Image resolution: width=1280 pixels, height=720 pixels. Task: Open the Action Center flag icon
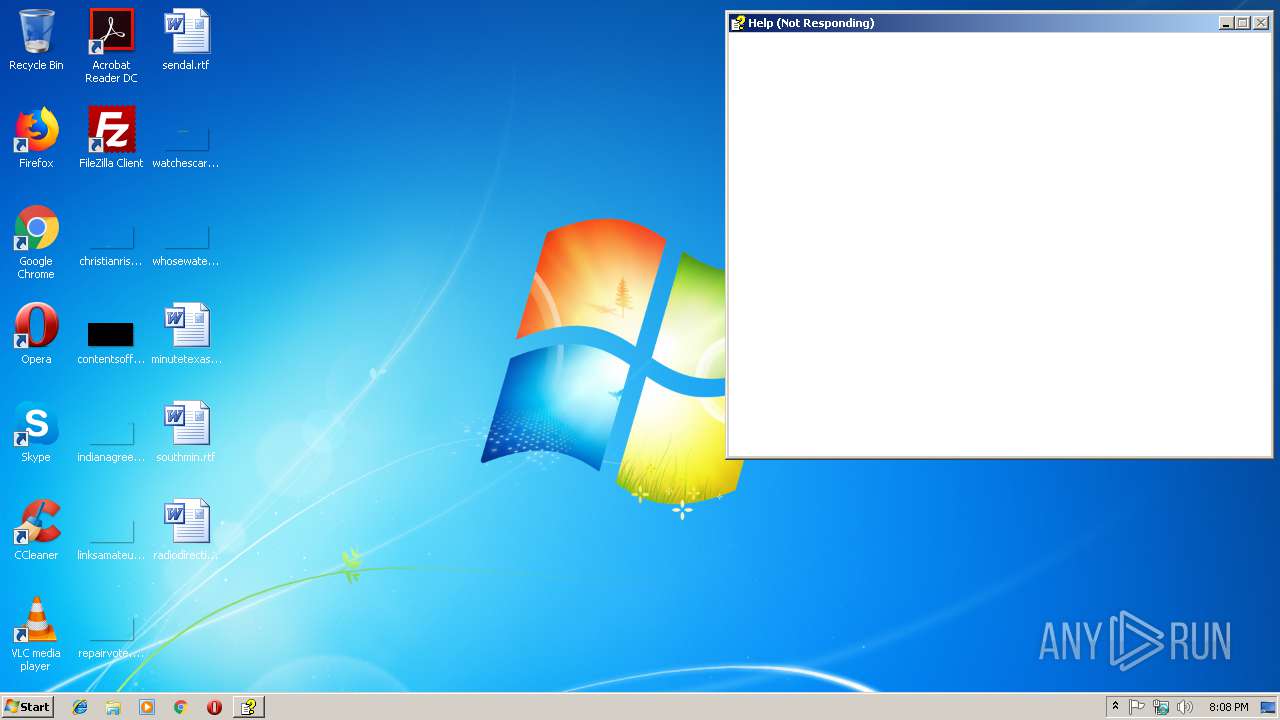pos(1137,707)
